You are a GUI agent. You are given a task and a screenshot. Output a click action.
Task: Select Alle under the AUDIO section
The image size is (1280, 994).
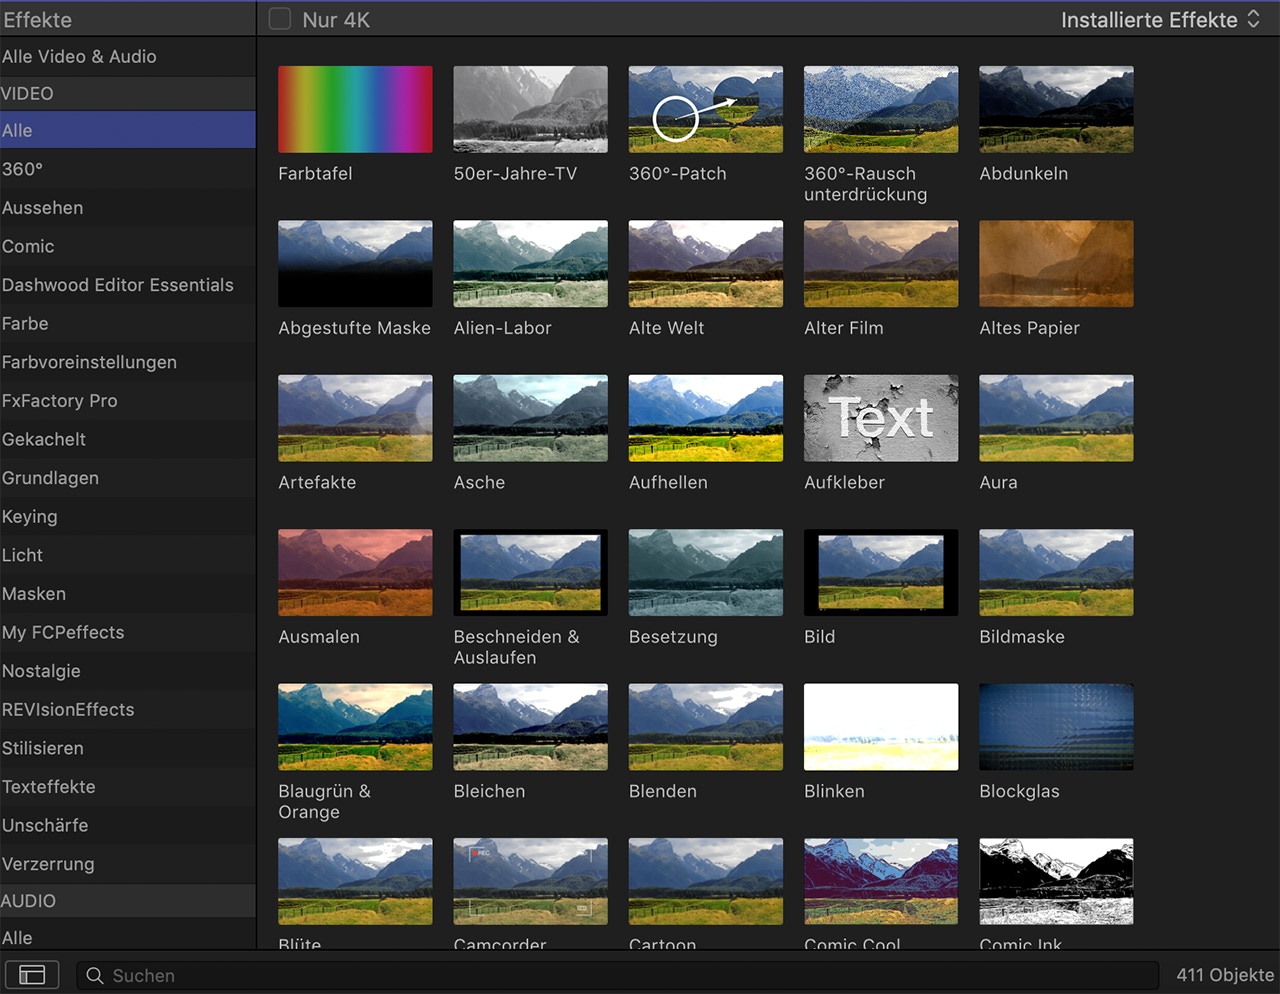coord(17,937)
